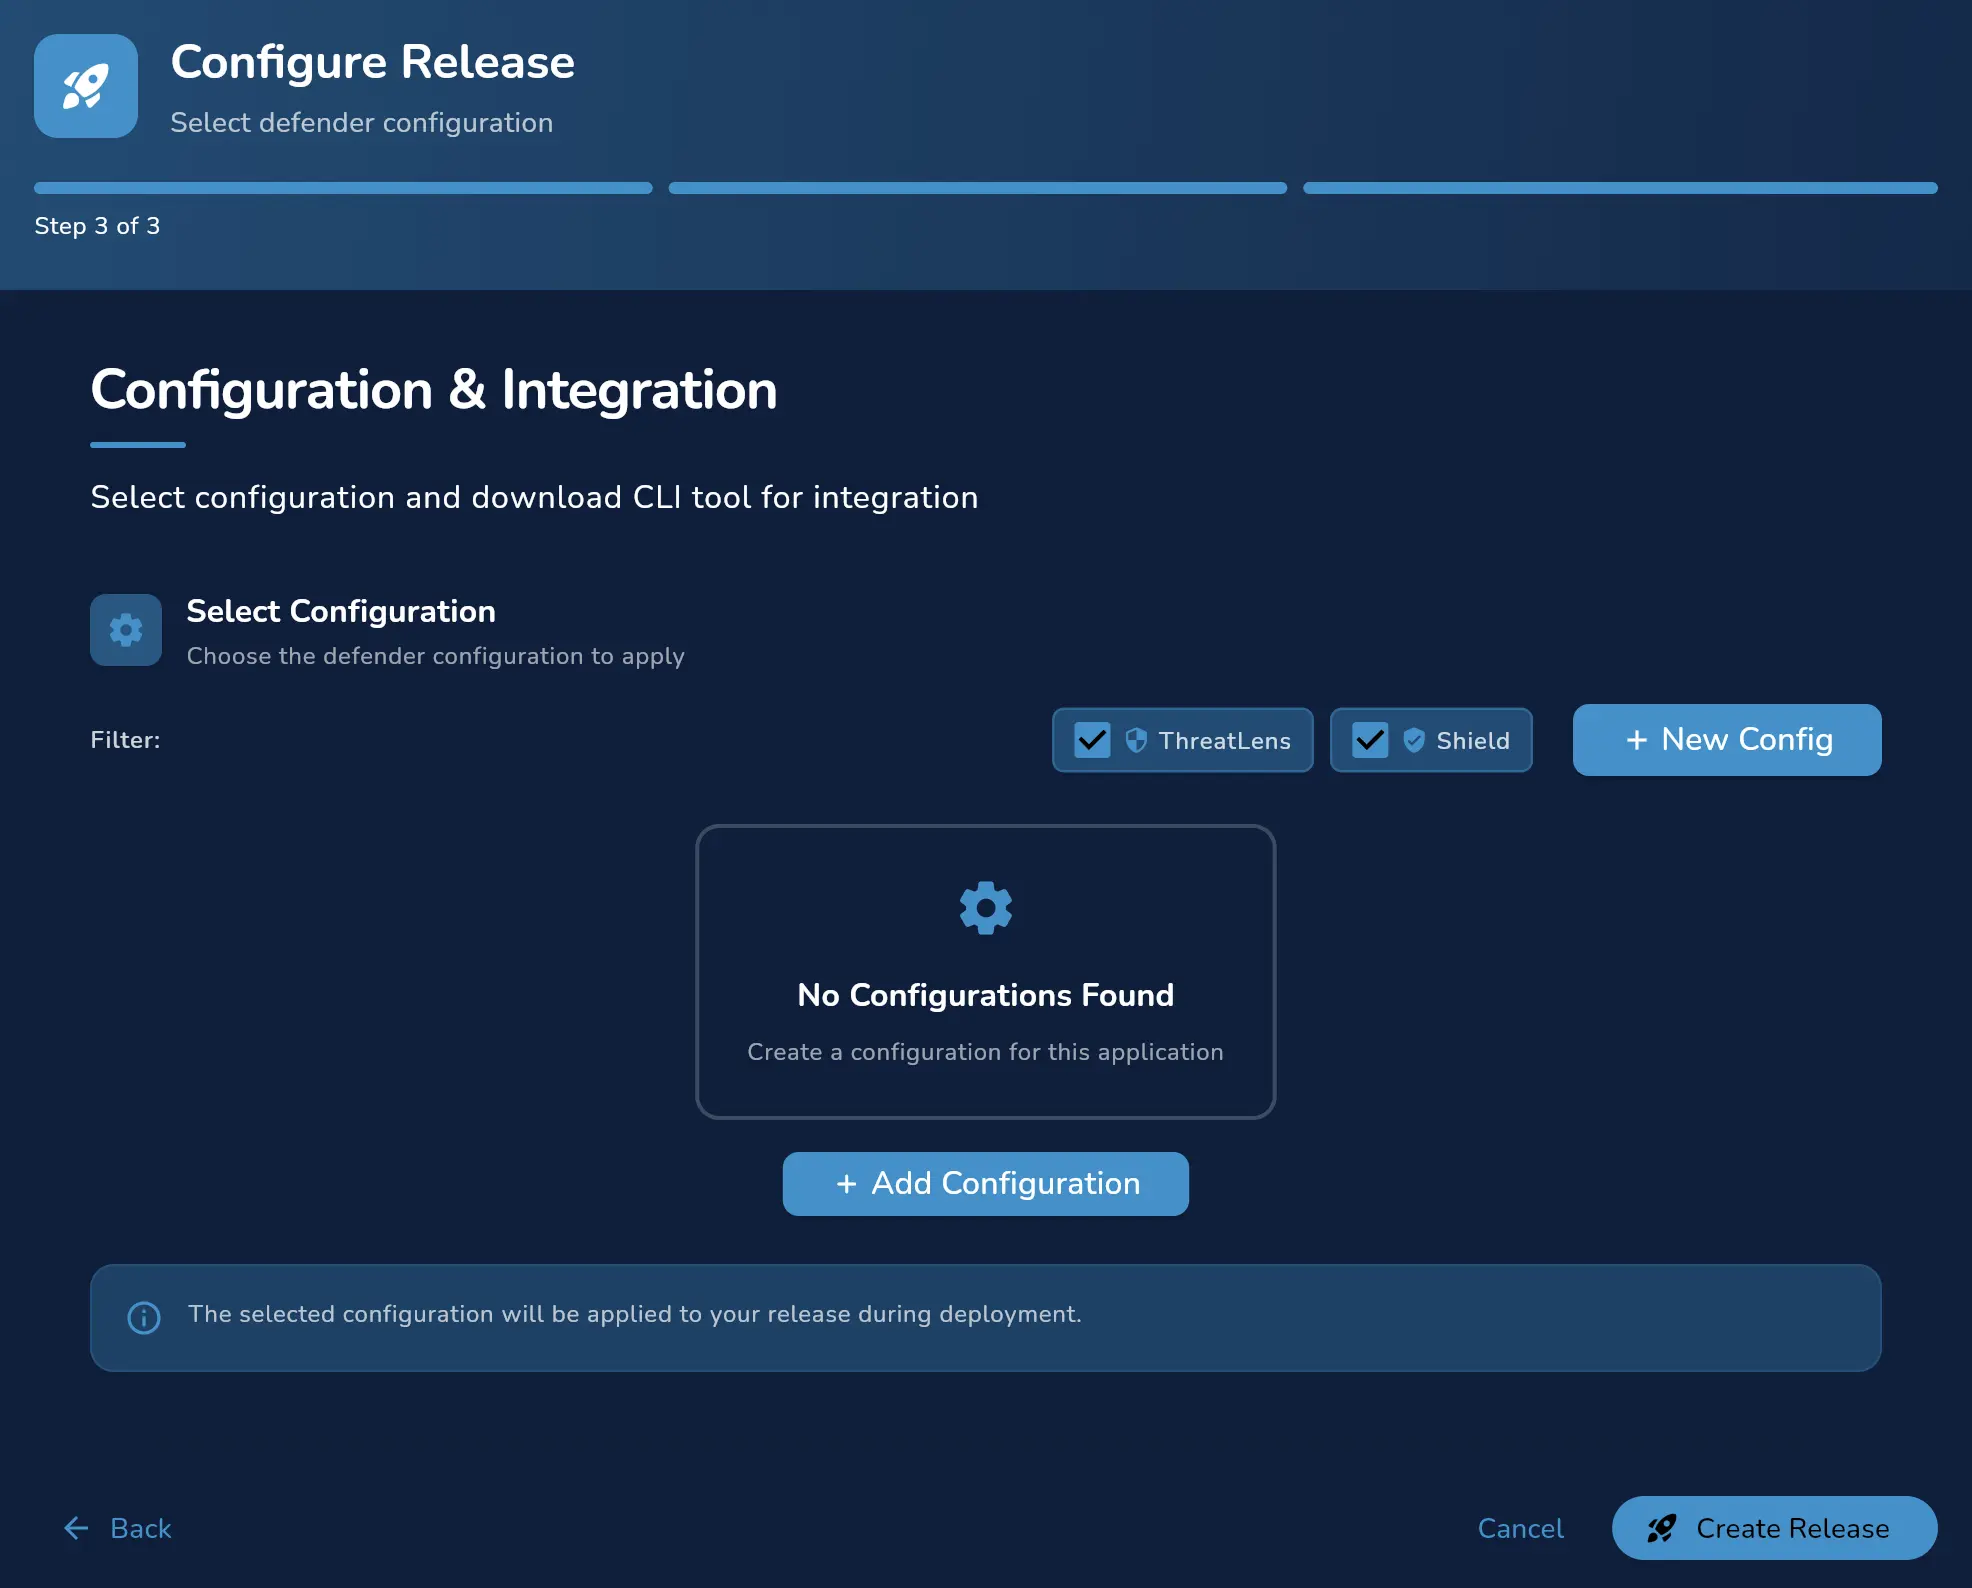Click the info icon in the notice banner
The width and height of the screenshot is (1972, 1588).
tap(144, 1317)
